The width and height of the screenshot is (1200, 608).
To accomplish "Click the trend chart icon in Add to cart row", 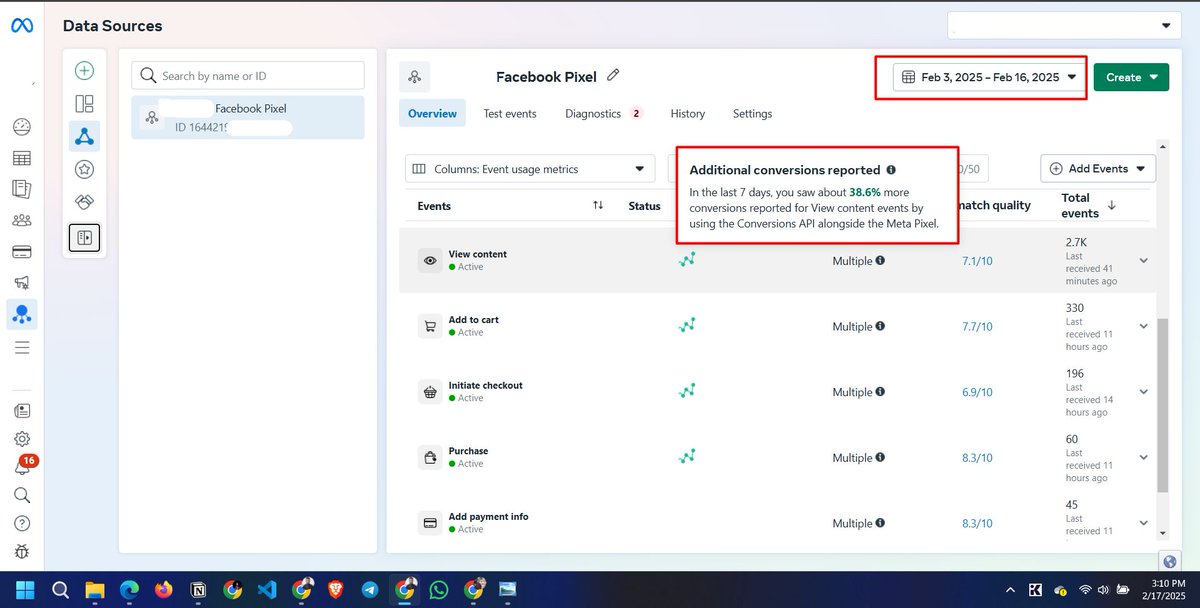I will (x=687, y=325).
